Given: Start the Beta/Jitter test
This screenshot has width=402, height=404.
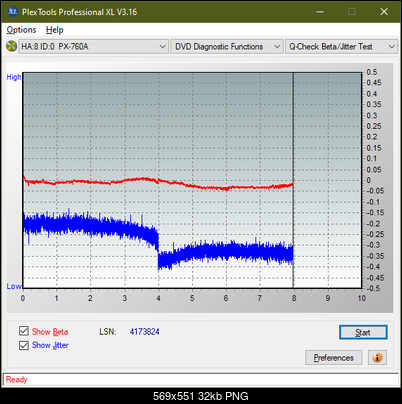Looking at the screenshot, I should pyautogui.click(x=363, y=332).
